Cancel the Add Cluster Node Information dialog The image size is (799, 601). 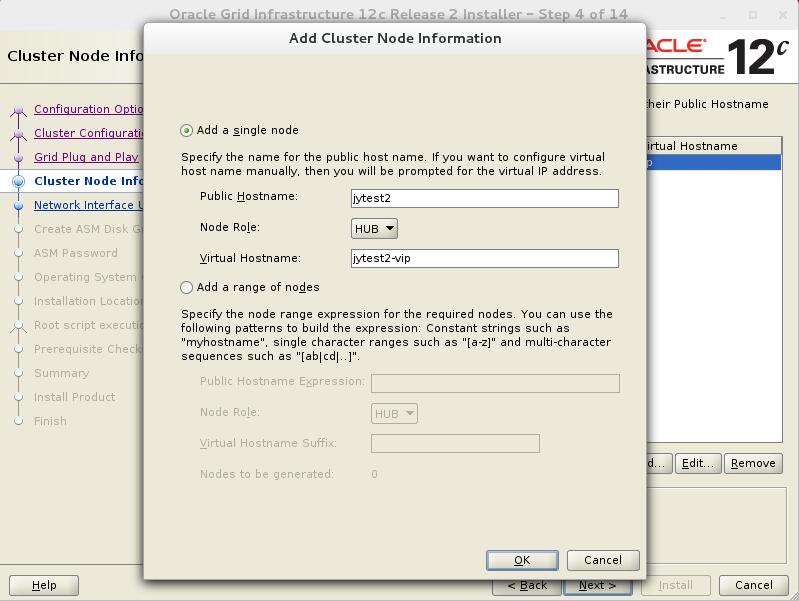[603, 560]
